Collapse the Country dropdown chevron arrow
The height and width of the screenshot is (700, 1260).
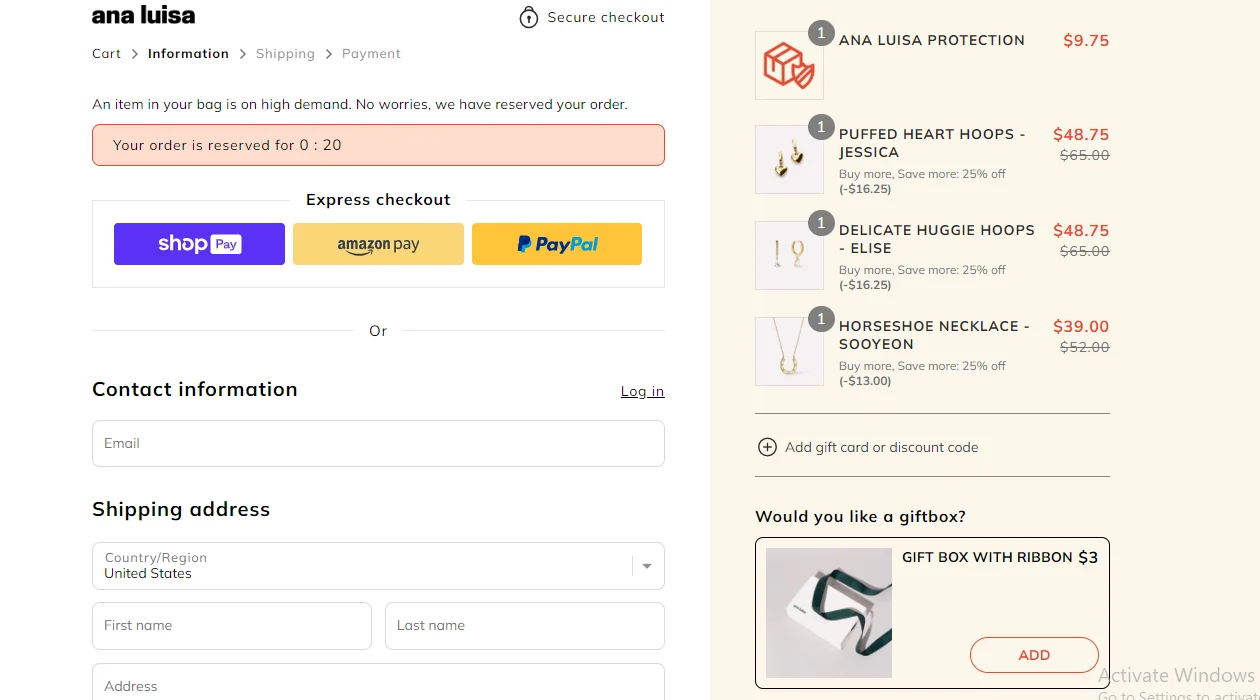[x=646, y=566]
